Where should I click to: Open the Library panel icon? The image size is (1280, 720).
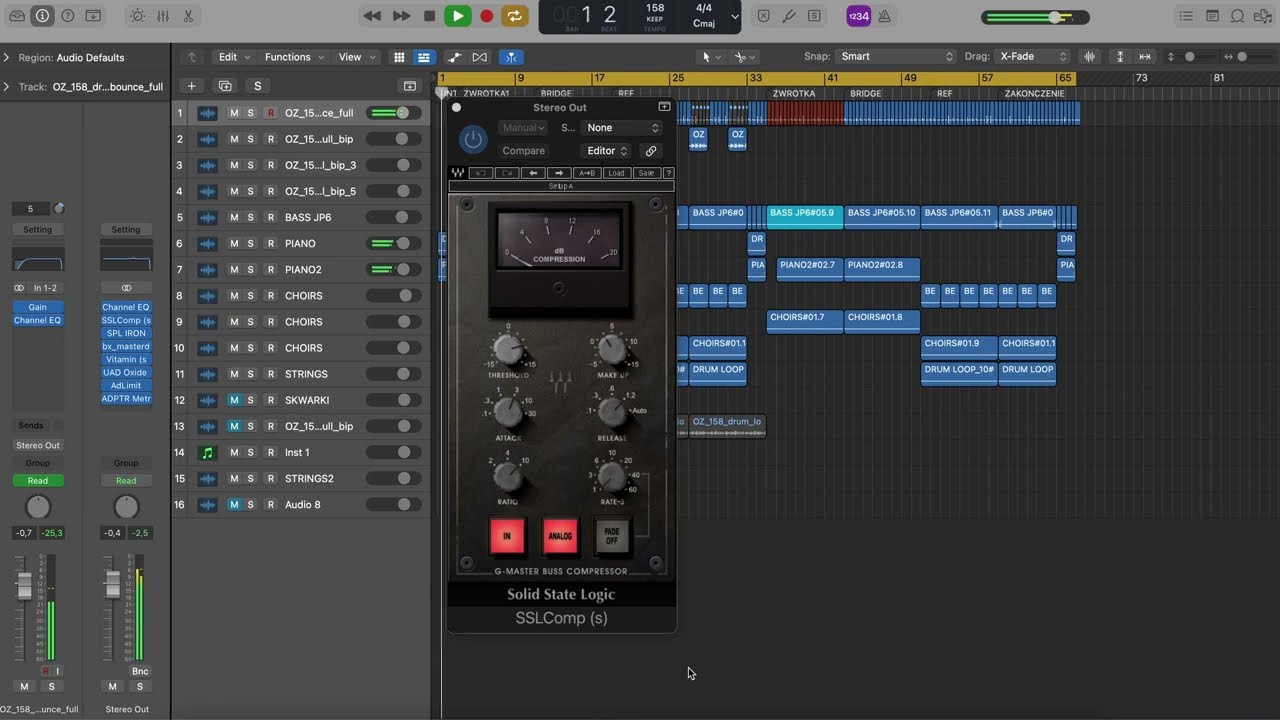17,16
